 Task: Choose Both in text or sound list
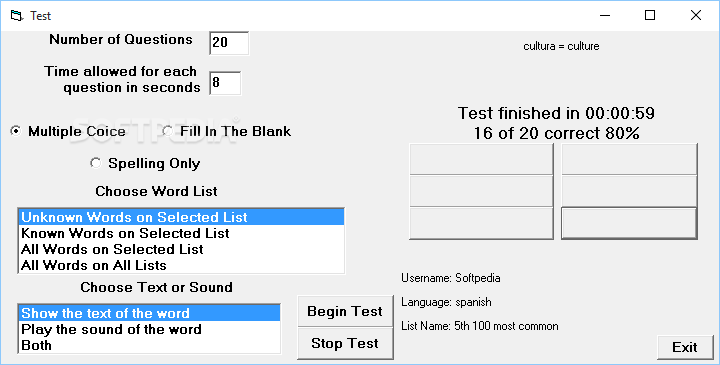(149, 345)
